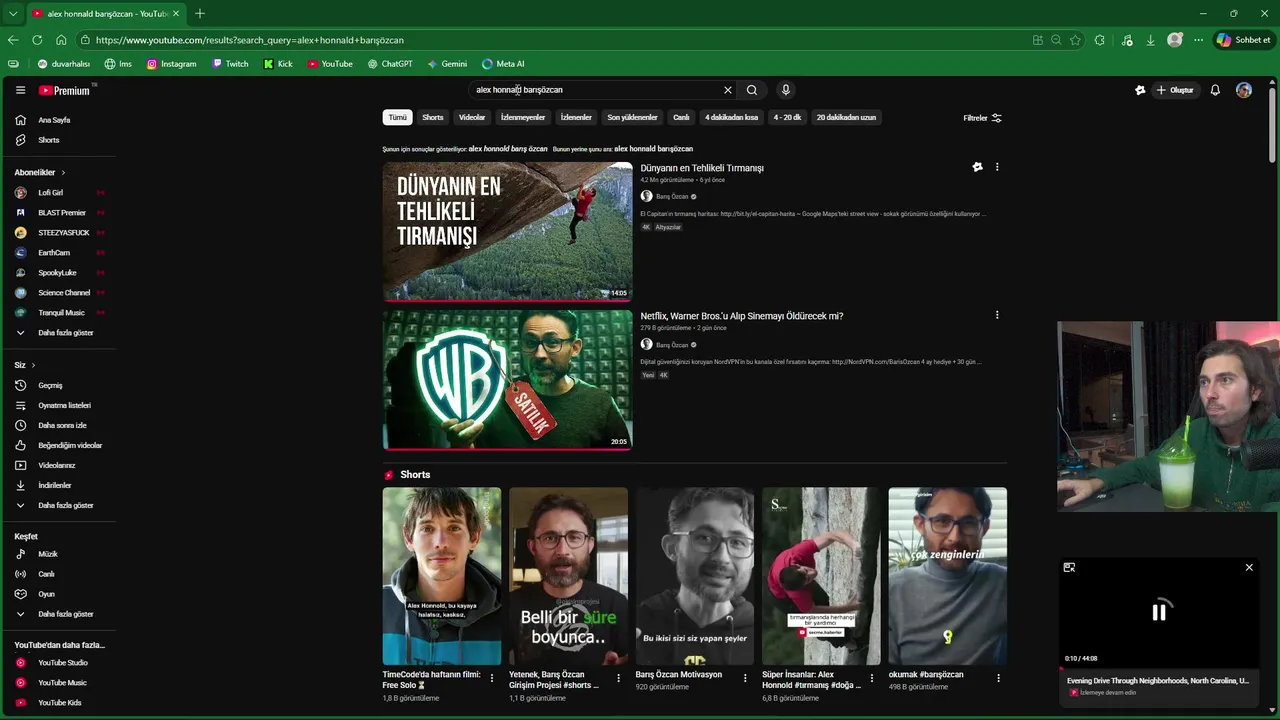Open the Twitch bookmark
This screenshot has width=1280, height=720.
coord(230,64)
